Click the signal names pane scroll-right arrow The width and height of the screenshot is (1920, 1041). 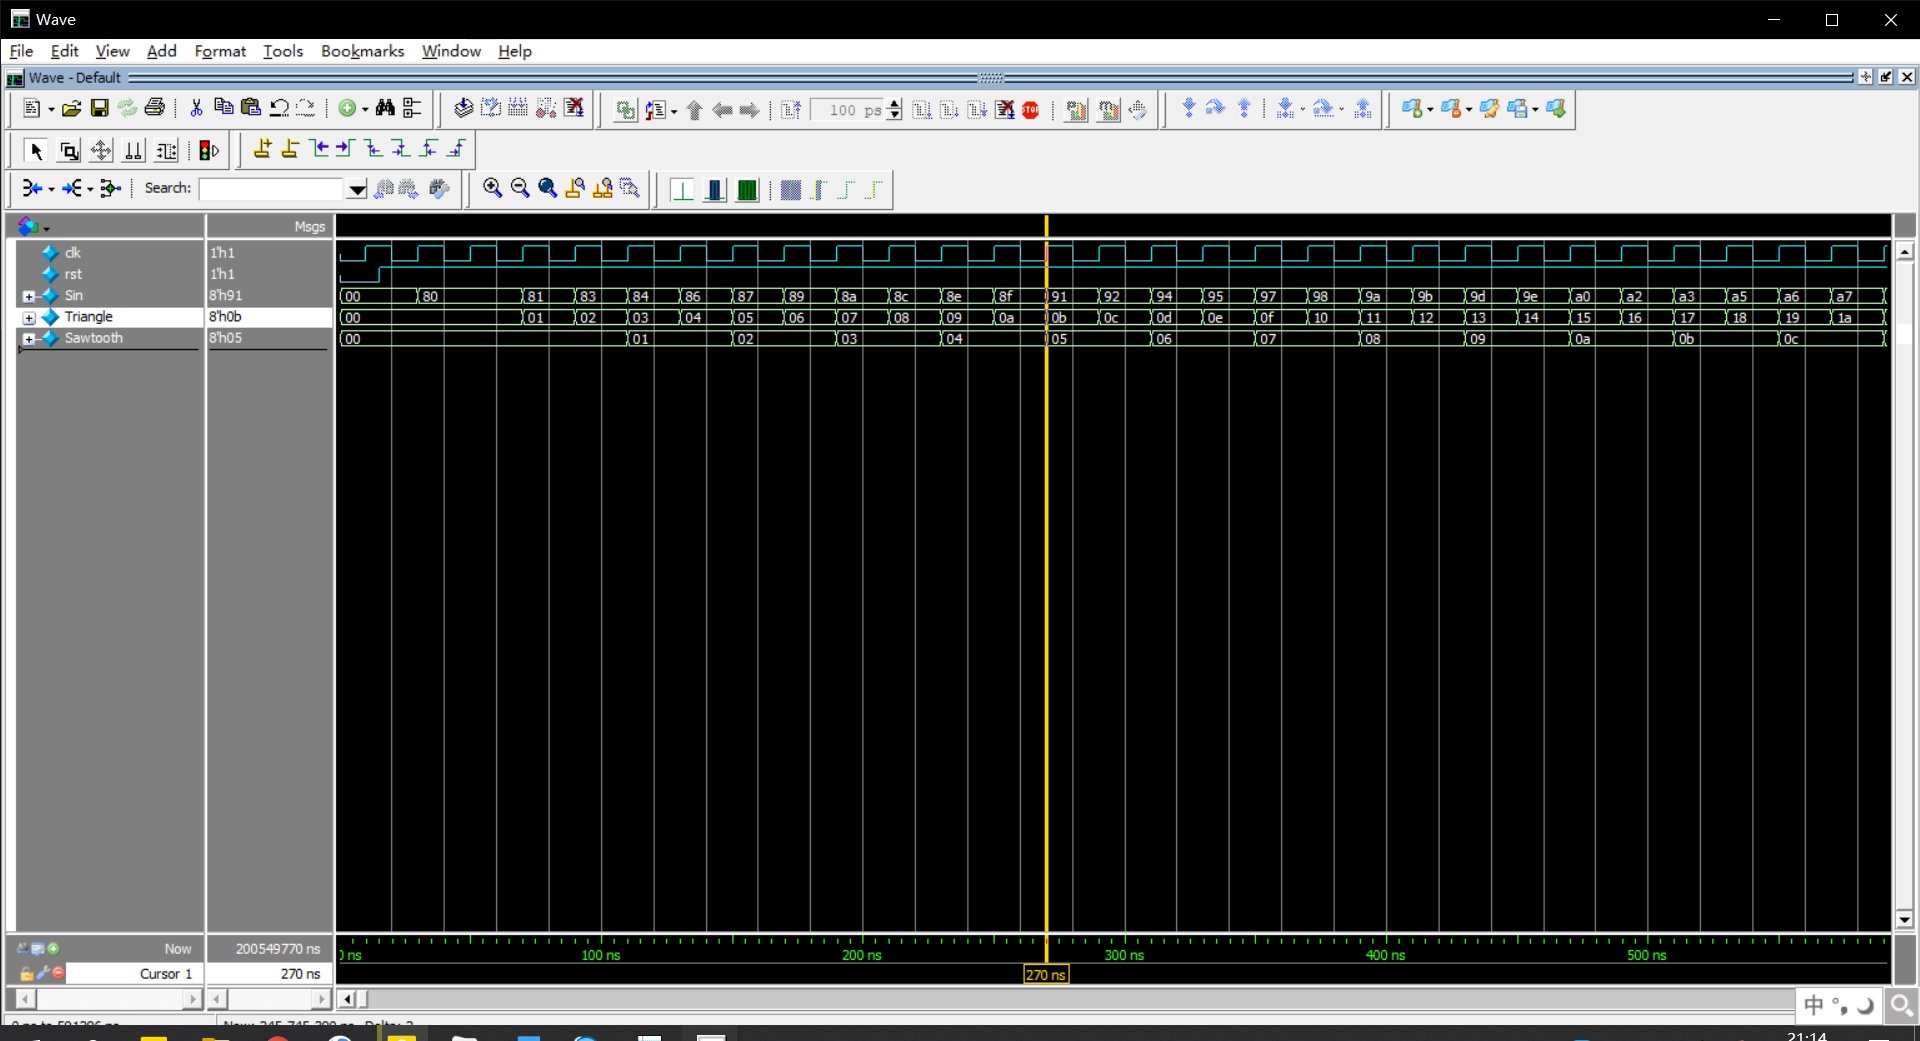click(193, 998)
